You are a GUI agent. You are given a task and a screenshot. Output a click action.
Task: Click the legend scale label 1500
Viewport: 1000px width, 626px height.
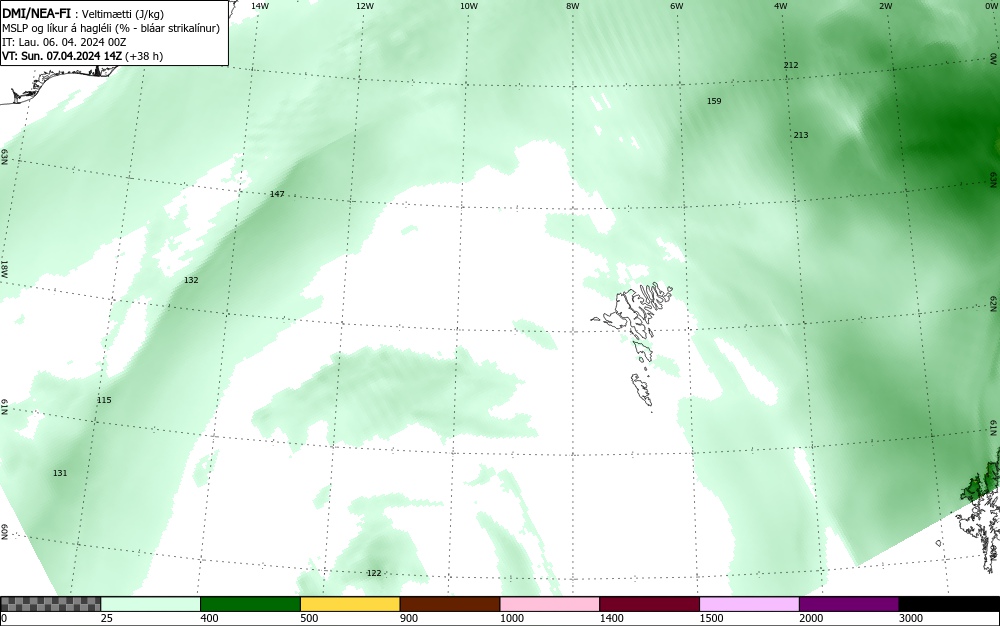pos(711,618)
